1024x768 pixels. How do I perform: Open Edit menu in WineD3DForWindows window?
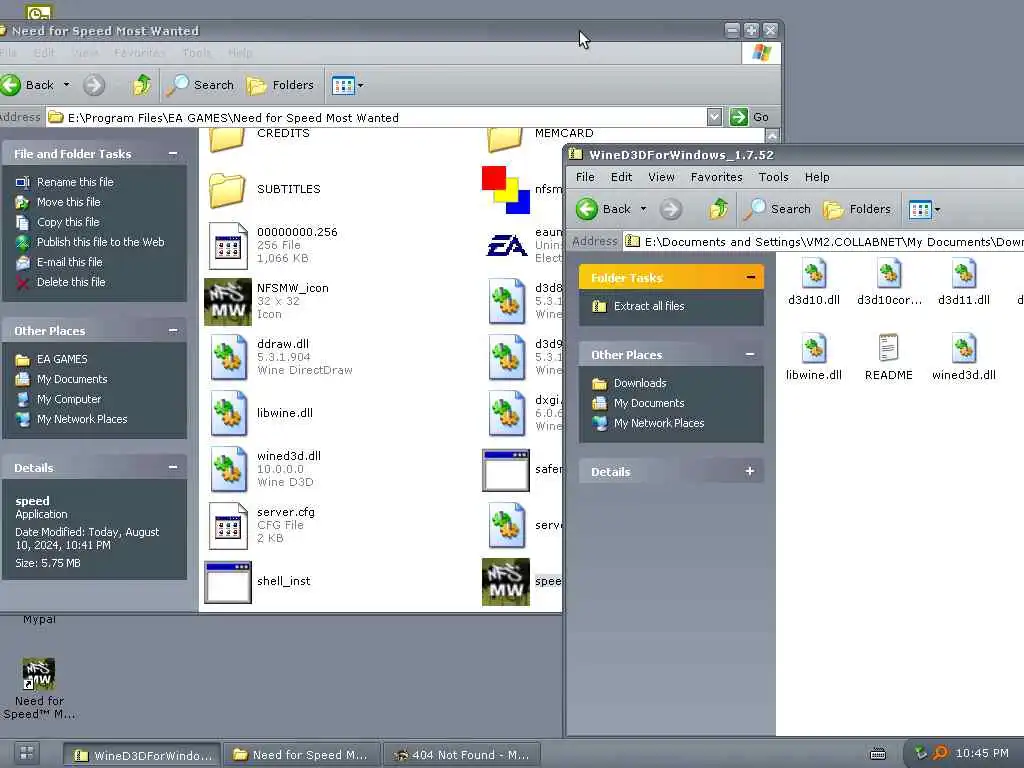tap(621, 177)
